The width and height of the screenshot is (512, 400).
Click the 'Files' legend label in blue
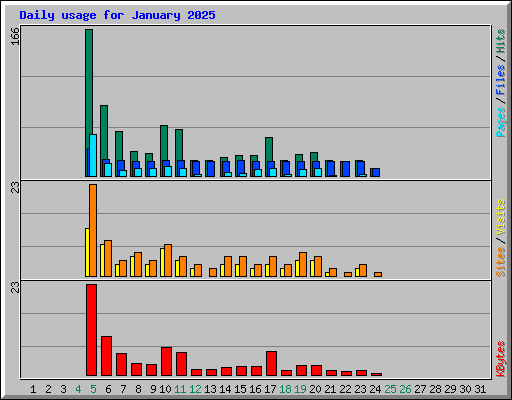(x=500, y=80)
